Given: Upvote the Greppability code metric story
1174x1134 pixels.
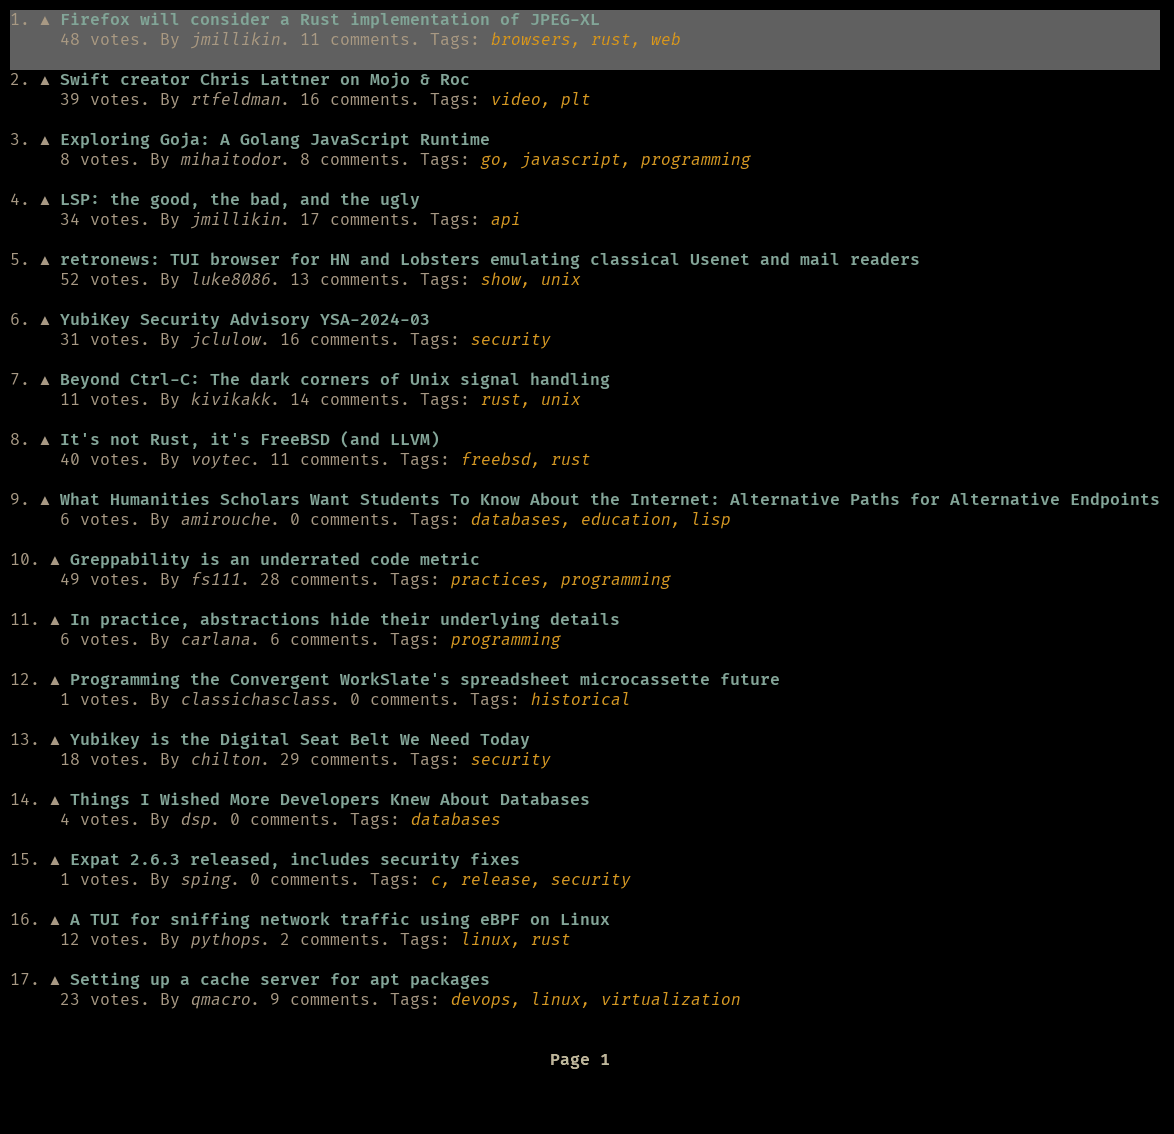Looking at the screenshot, I should tap(55, 560).
